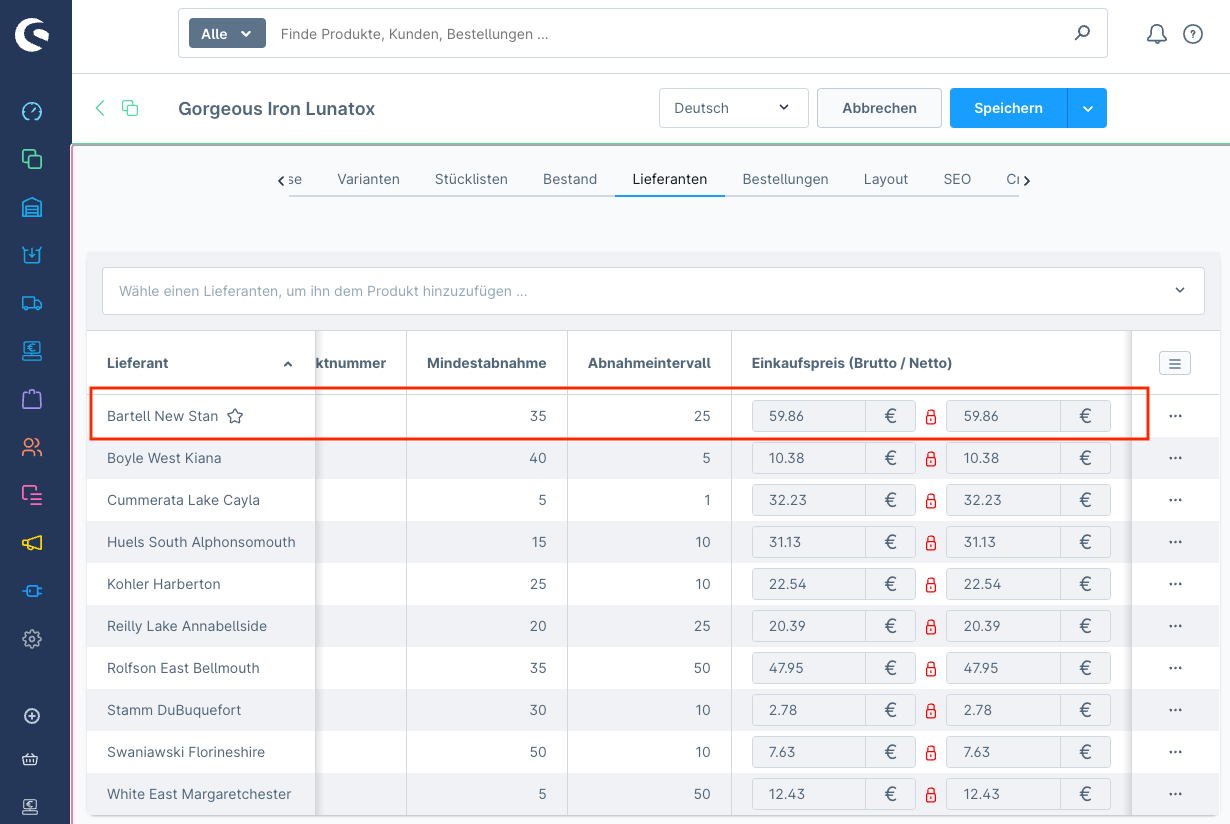Viewport: 1230px width, 824px height.
Task: Click the plus circle icon in sidebar
Action: pos(32,716)
